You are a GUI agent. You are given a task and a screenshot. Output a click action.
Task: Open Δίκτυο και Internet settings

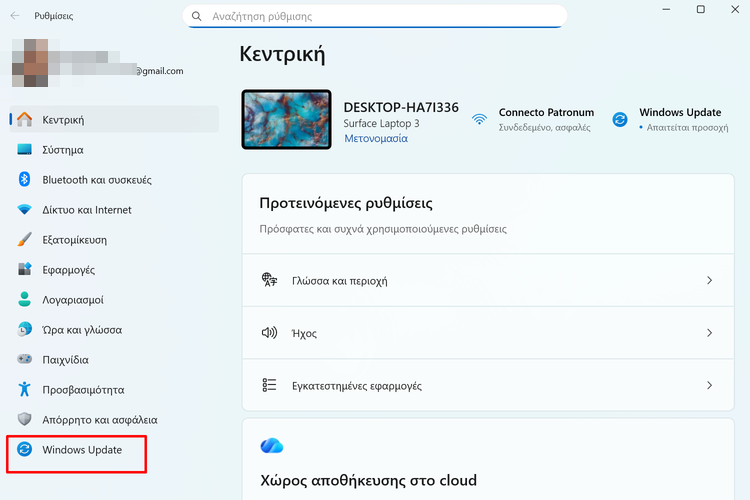(x=86, y=210)
